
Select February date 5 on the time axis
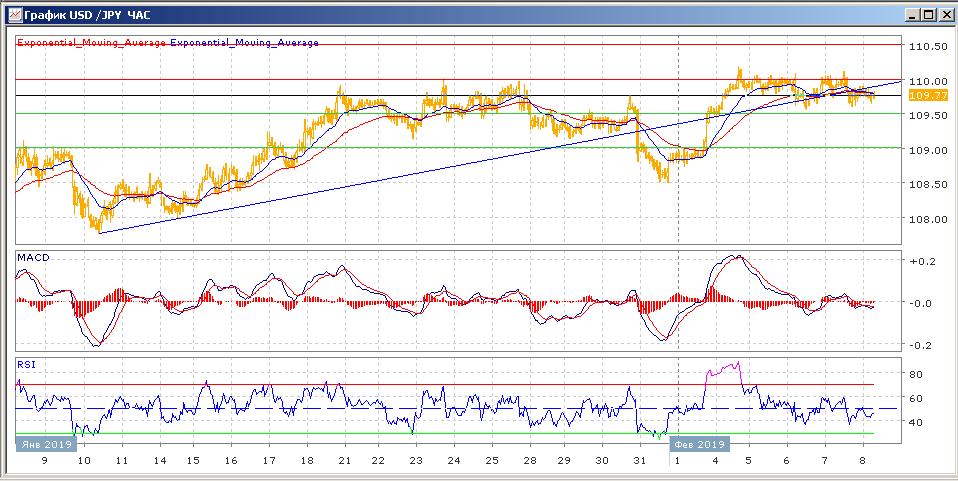pos(748,461)
